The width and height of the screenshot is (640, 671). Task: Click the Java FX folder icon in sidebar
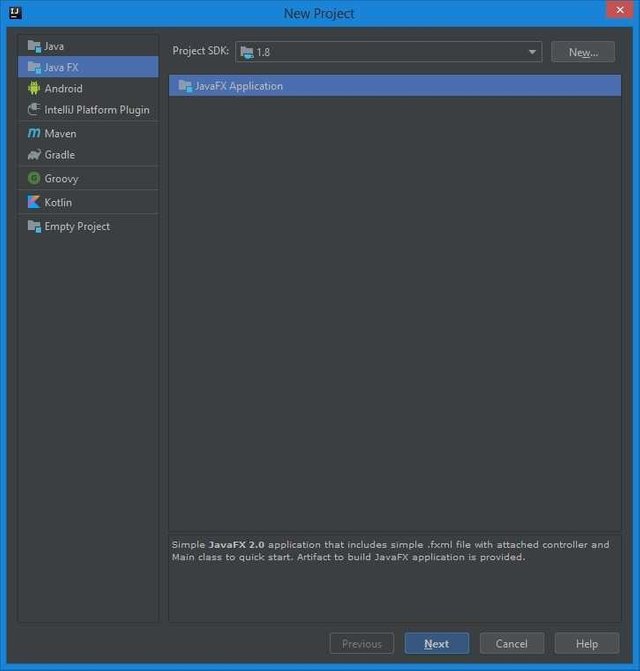34,67
